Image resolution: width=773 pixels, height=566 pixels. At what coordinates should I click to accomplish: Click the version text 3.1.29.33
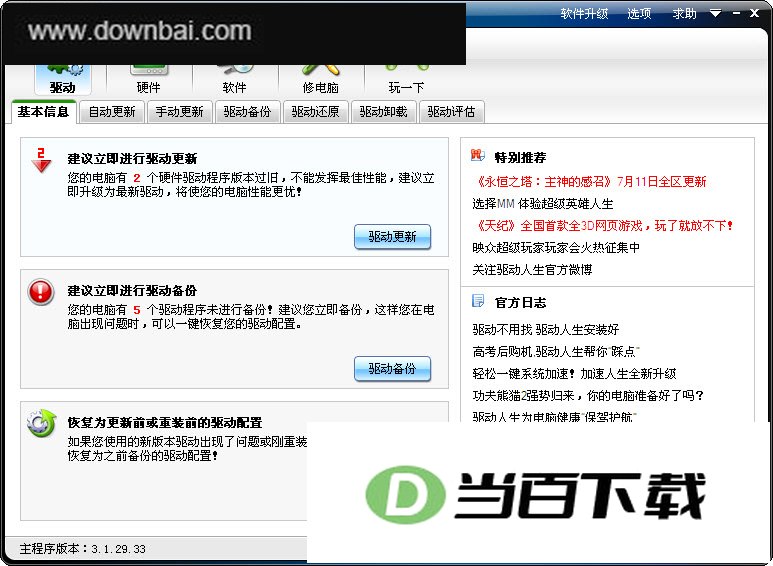point(118,549)
